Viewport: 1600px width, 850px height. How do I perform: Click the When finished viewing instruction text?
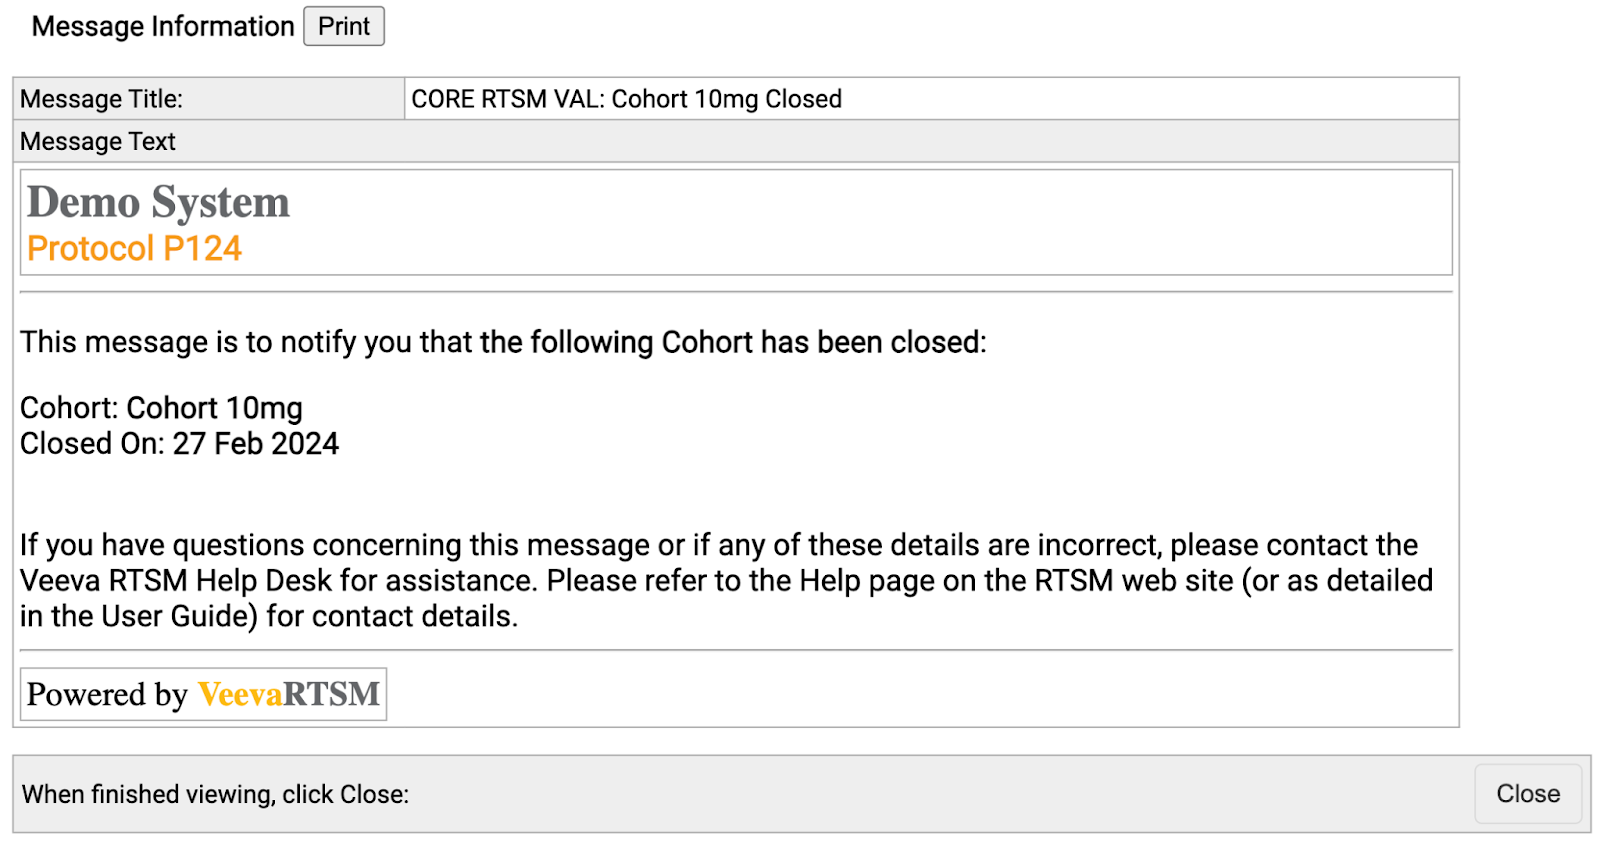coord(216,794)
